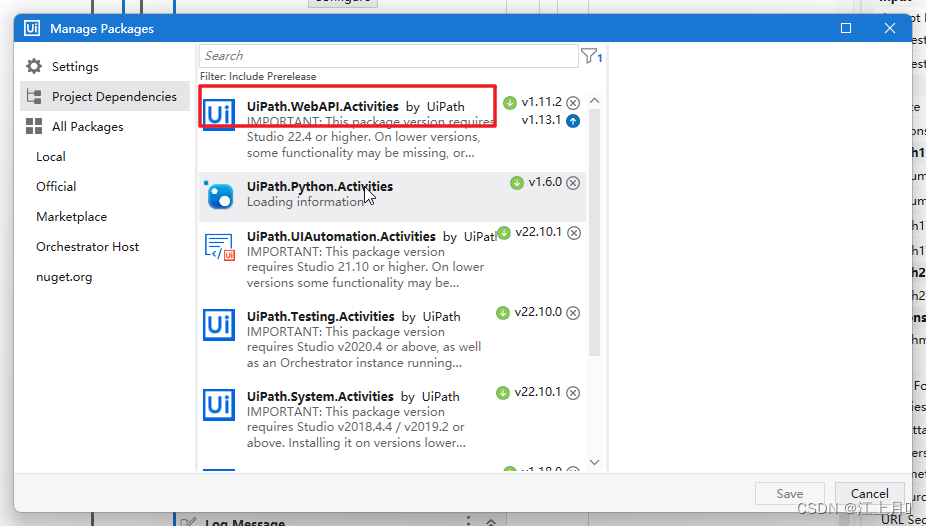Remove UiPath.WebAPI.Activities package
The width and height of the screenshot is (926, 526).
tap(573, 103)
